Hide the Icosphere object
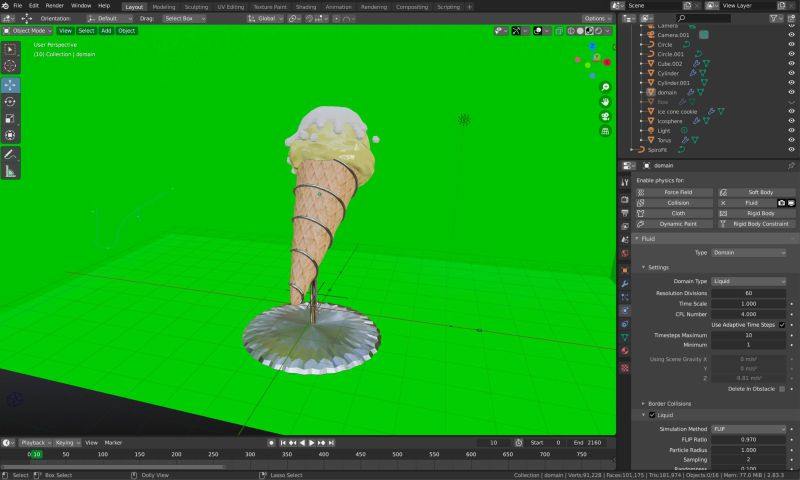Image resolution: width=800 pixels, height=480 pixels. [x=791, y=121]
